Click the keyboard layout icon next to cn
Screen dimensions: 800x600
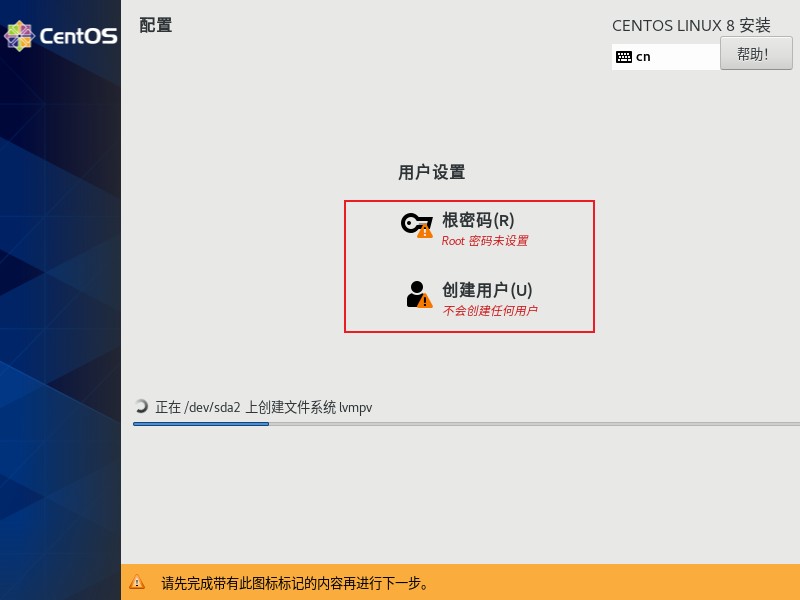point(623,57)
